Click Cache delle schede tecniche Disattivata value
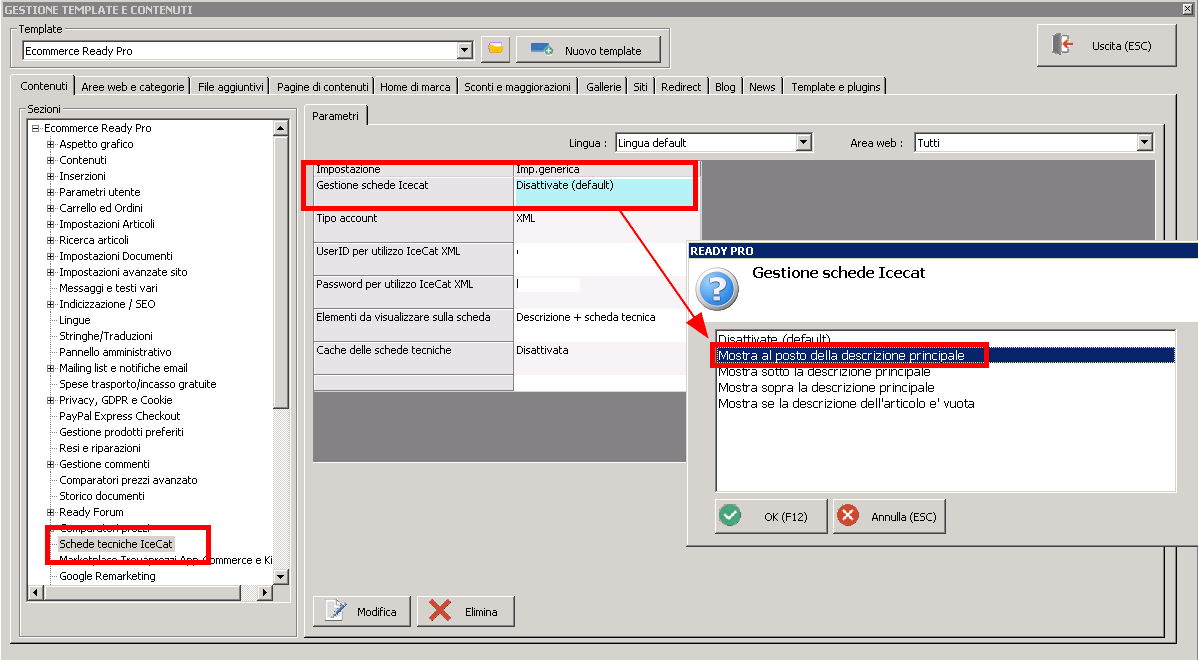The height and width of the screenshot is (660, 1198). 601,357
